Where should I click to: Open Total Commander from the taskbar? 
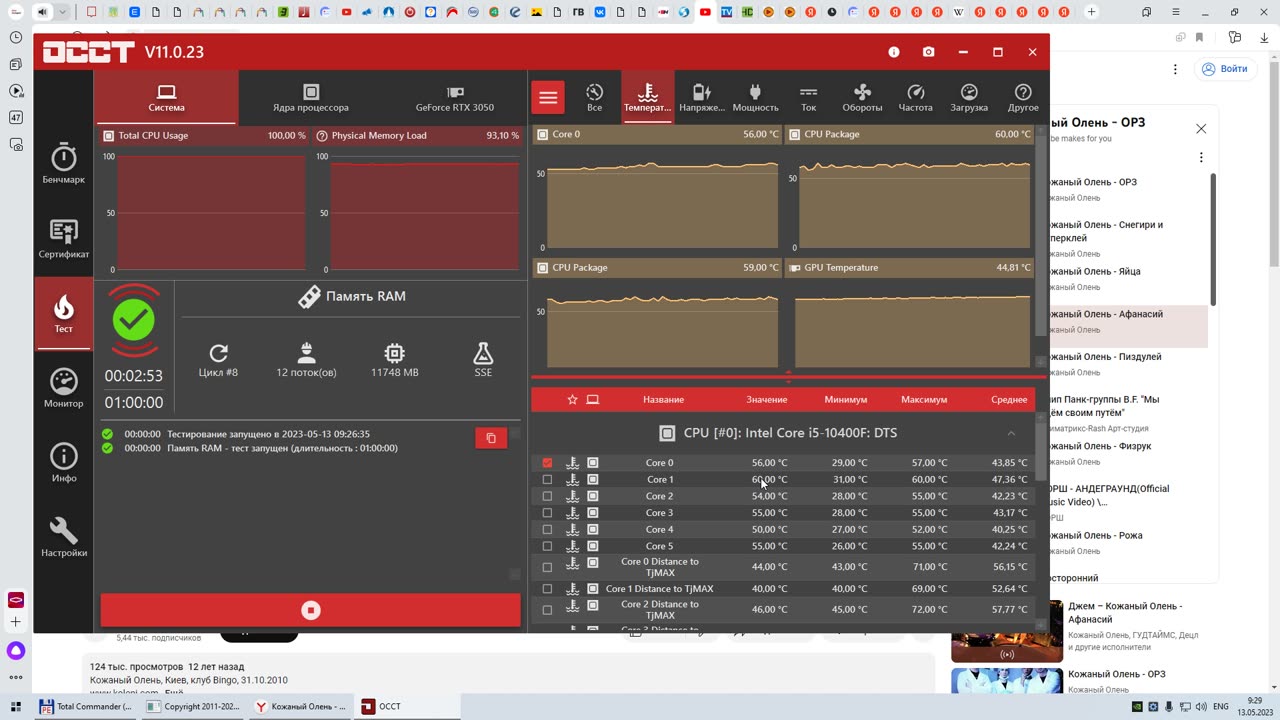pos(85,706)
